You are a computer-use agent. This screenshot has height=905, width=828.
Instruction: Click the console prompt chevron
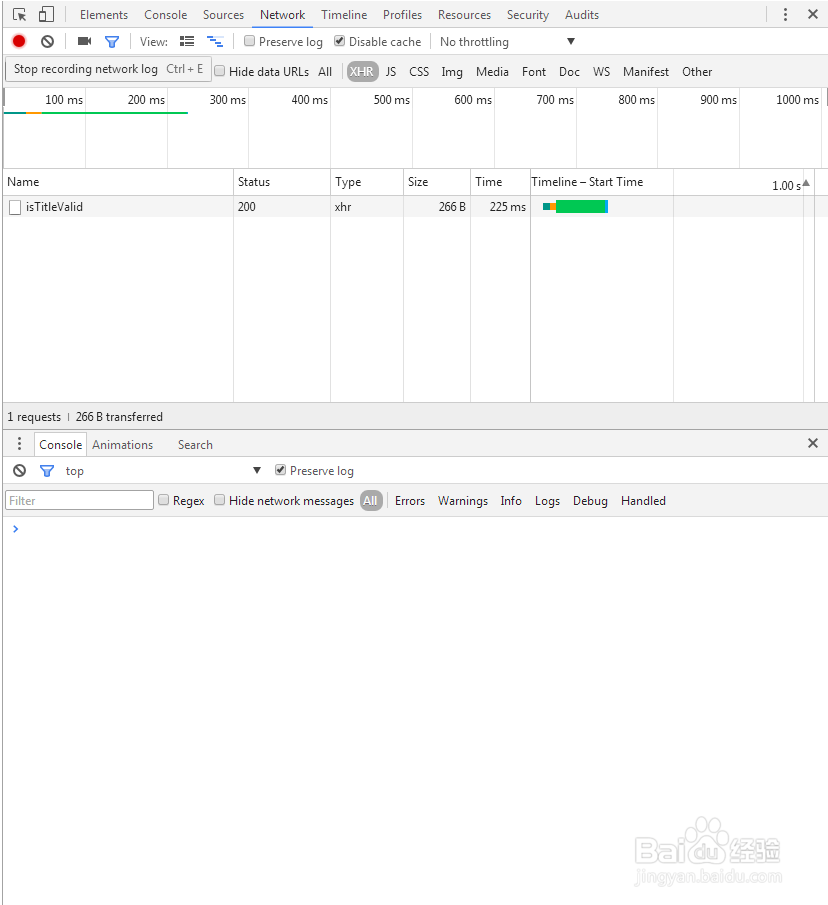[x=16, y=529]
